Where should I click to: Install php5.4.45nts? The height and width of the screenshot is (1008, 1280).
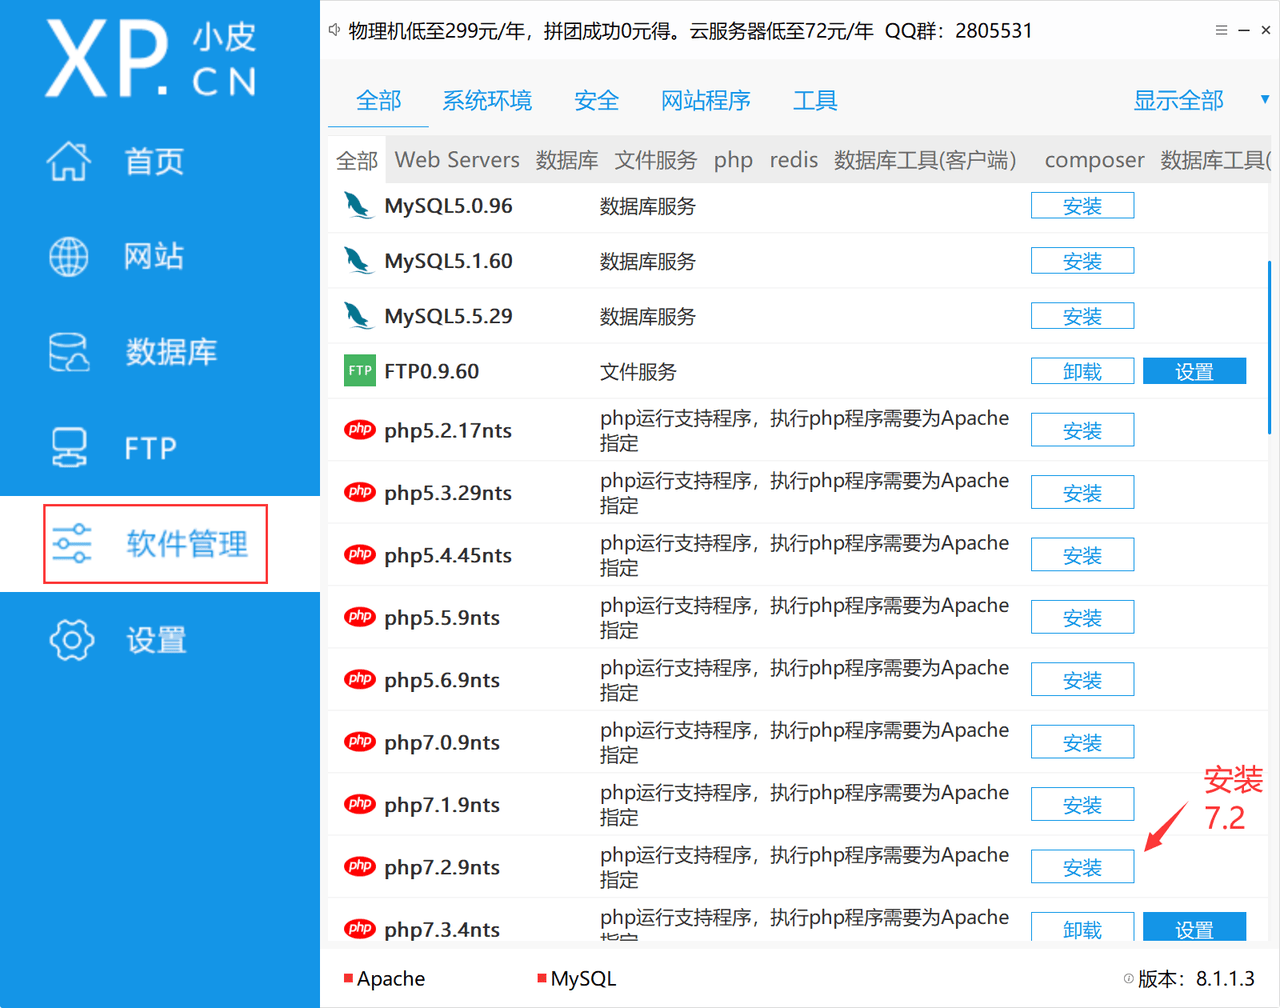[1082, 555]
